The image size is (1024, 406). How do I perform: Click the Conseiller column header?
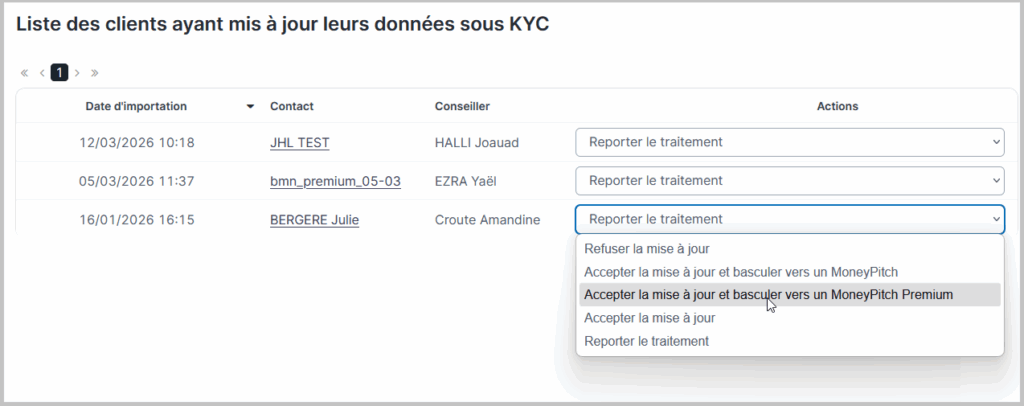[x=462, y=107]
